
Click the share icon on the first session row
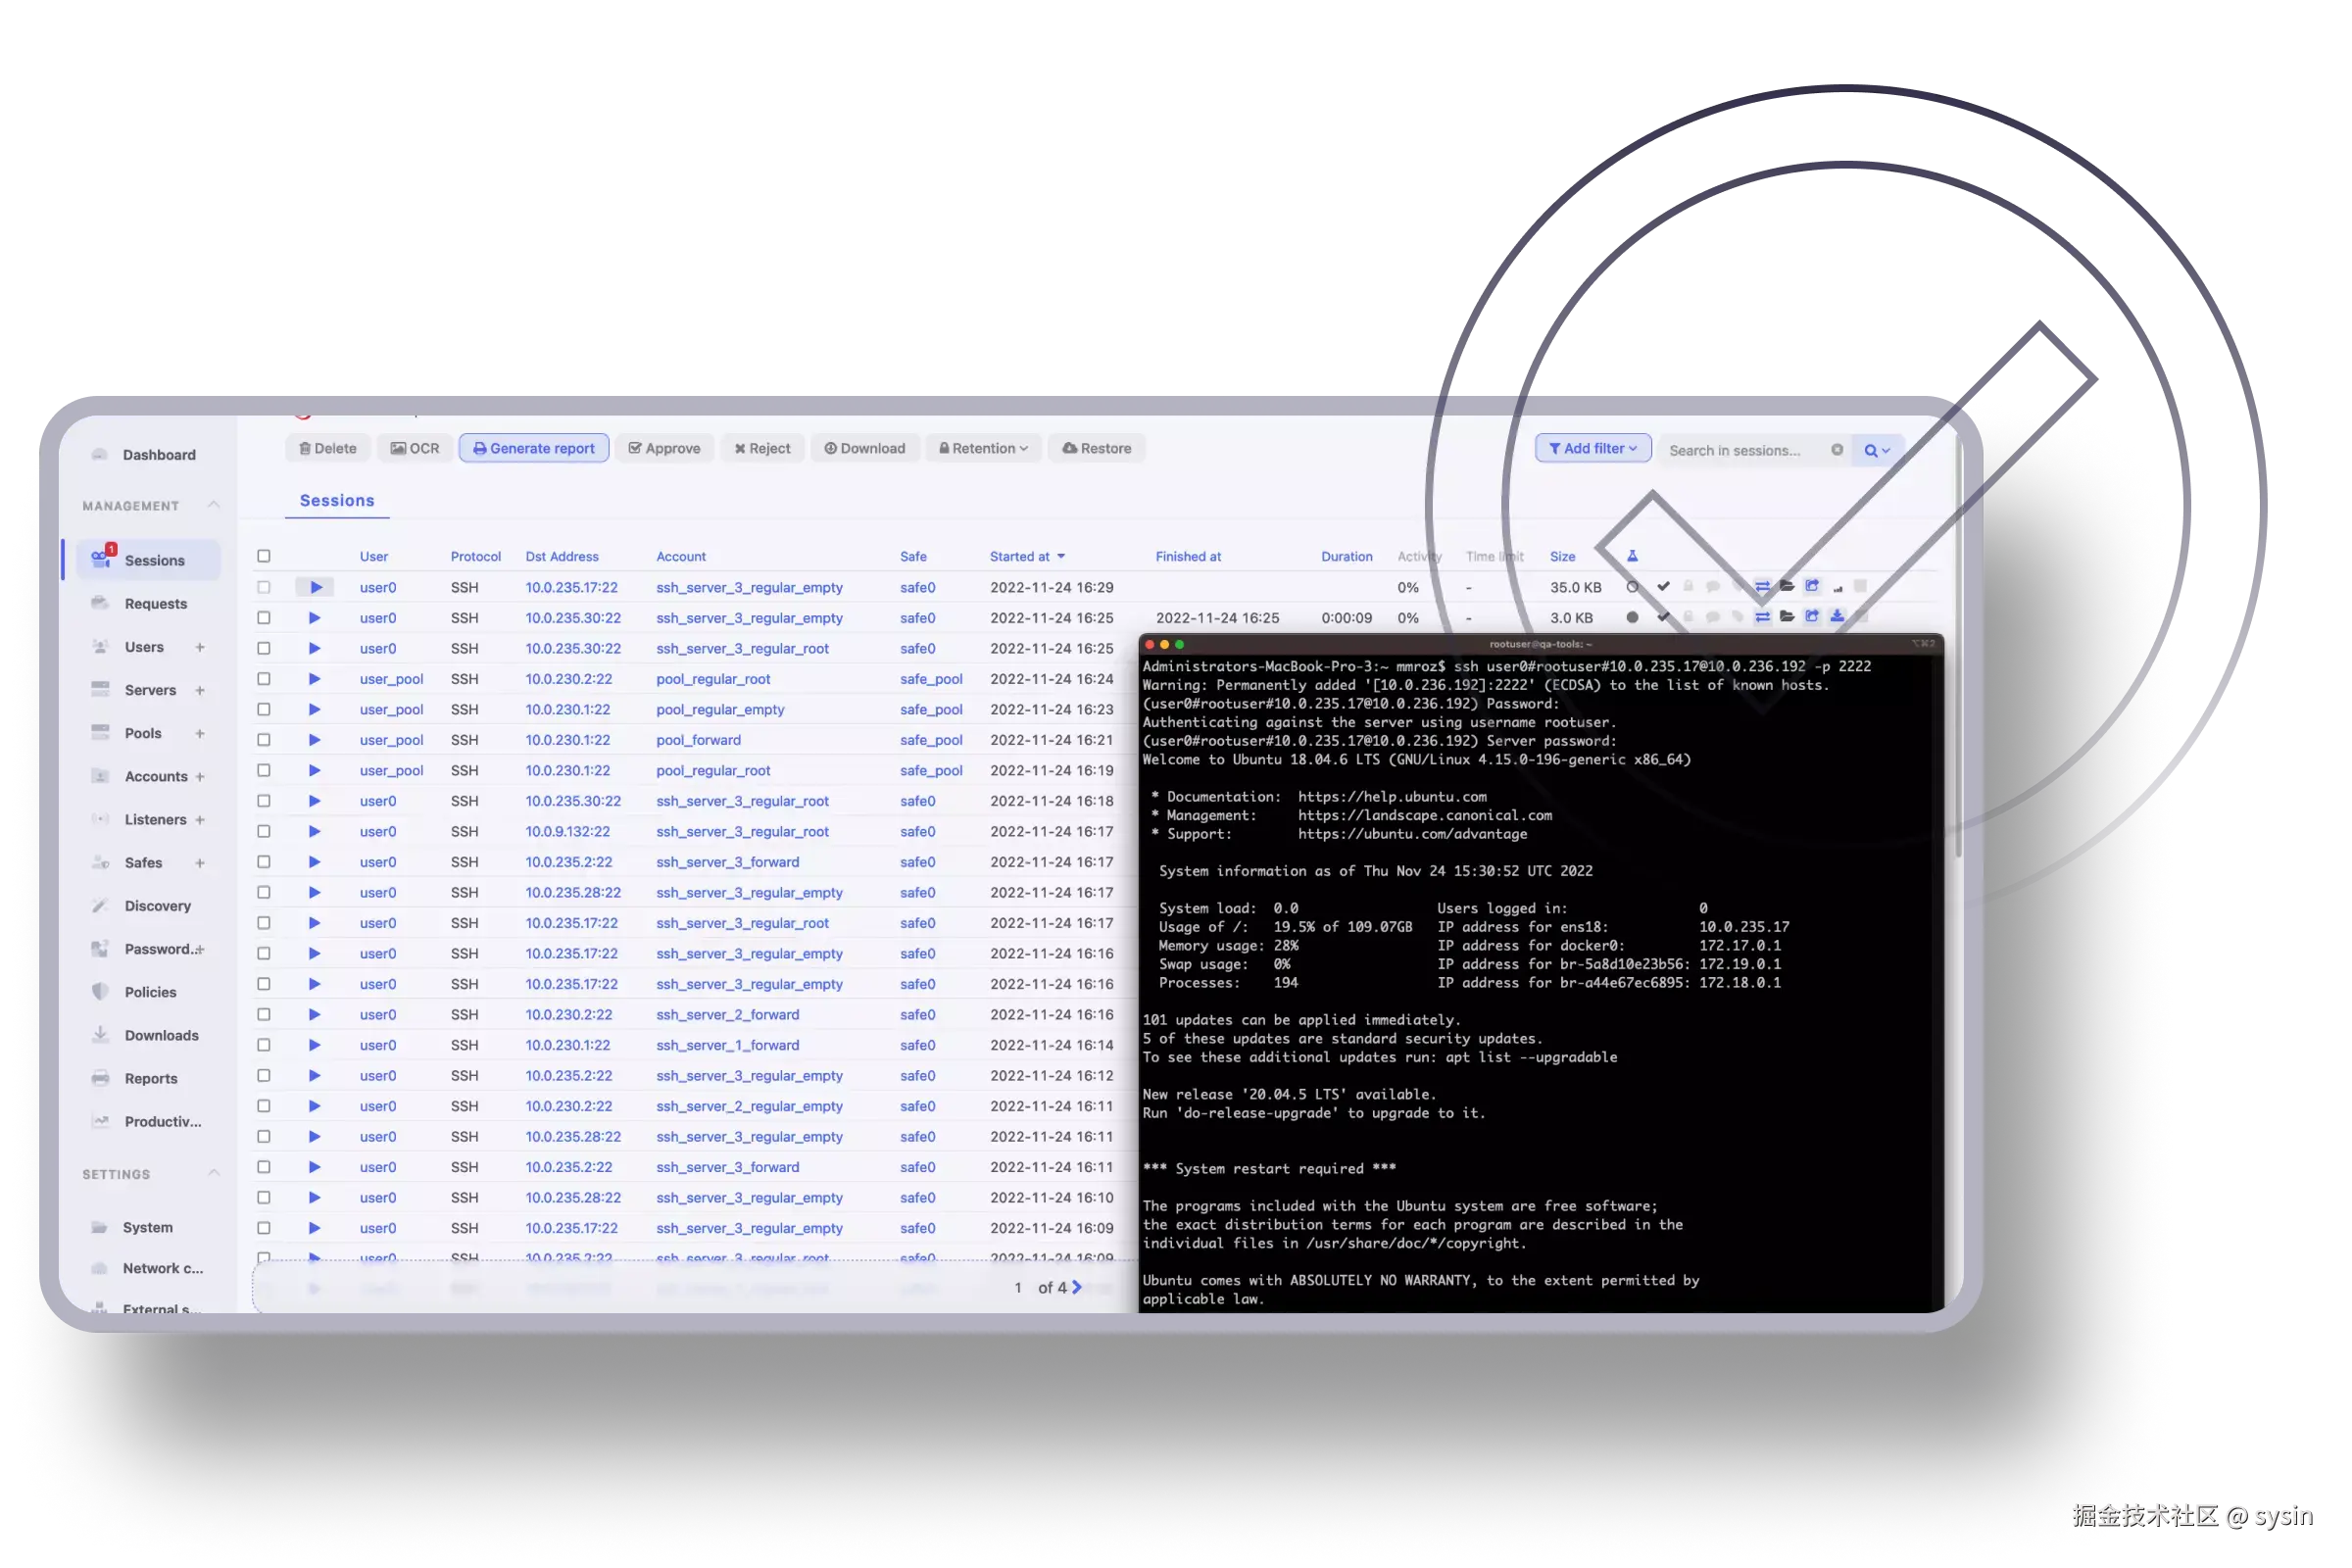click(1812, 586)
